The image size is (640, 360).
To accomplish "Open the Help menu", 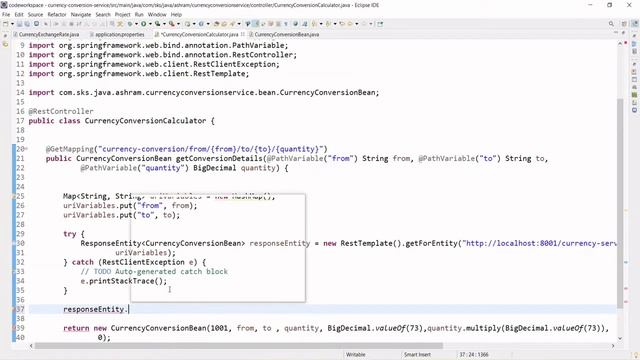I will [x=176, y=14].
